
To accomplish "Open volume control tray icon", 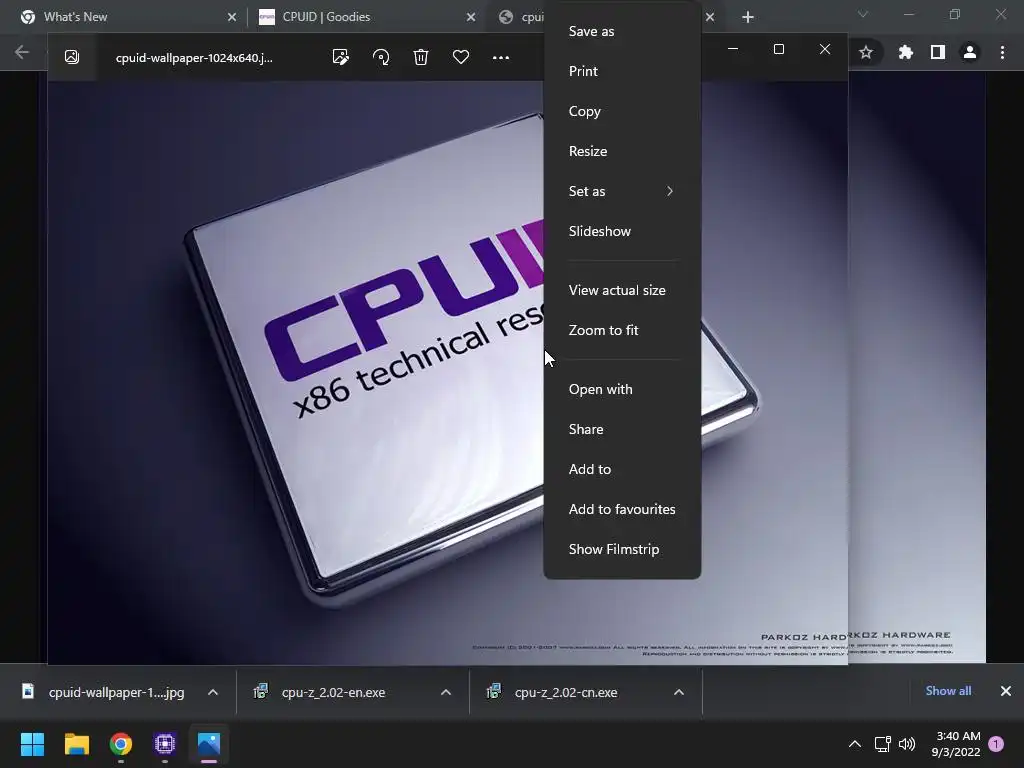I will coord(907,744).
